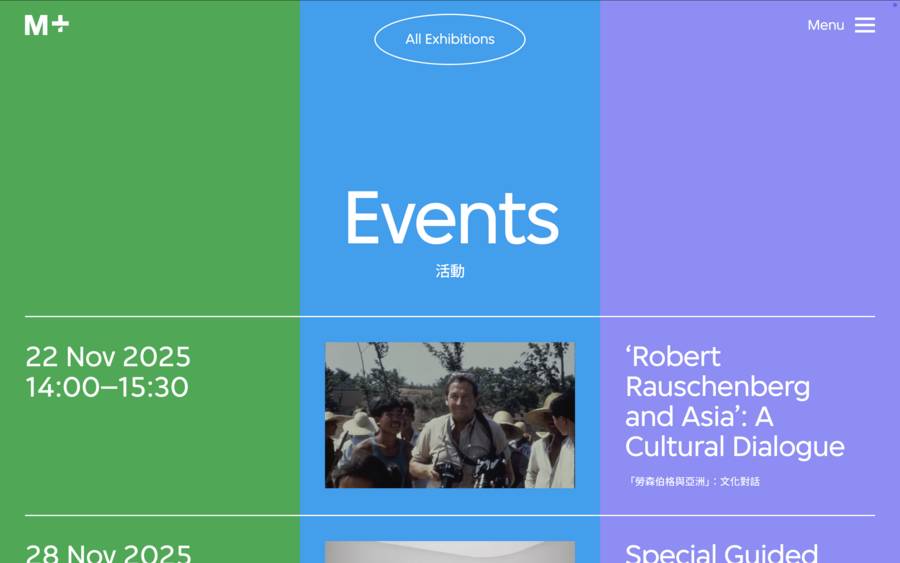Viewport: 900px width, 563px height.
Task: Click the white divider line above first event
Action: coord(450,317)
